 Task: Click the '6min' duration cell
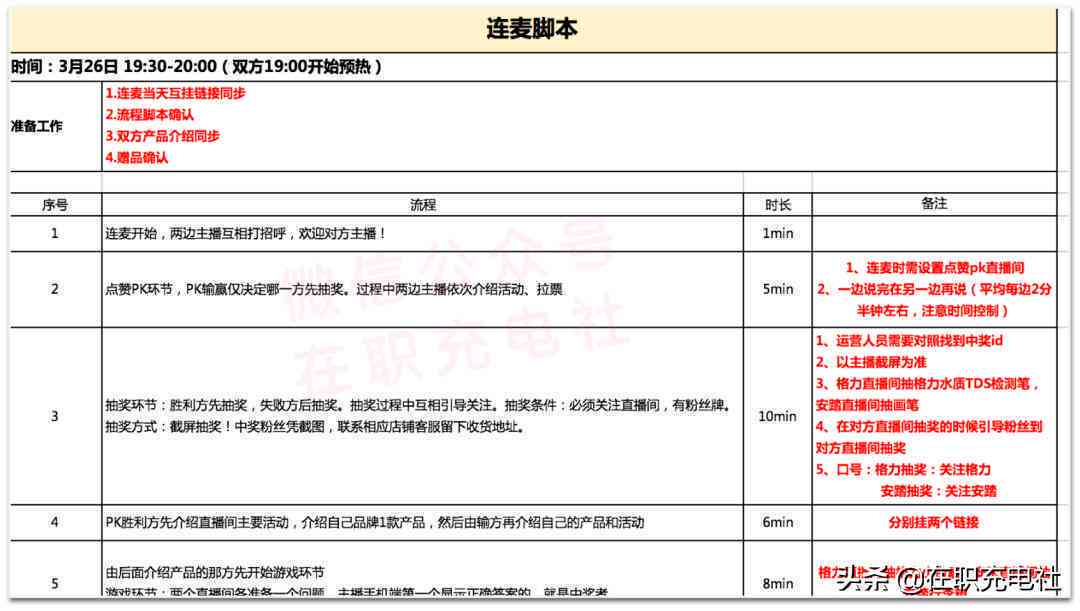[778, 523]
